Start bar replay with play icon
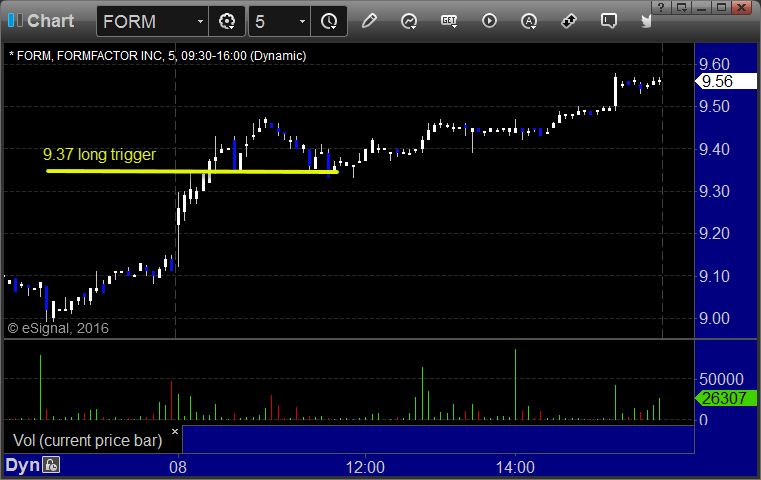Viewport: 761px width, 480px height. 489,21
